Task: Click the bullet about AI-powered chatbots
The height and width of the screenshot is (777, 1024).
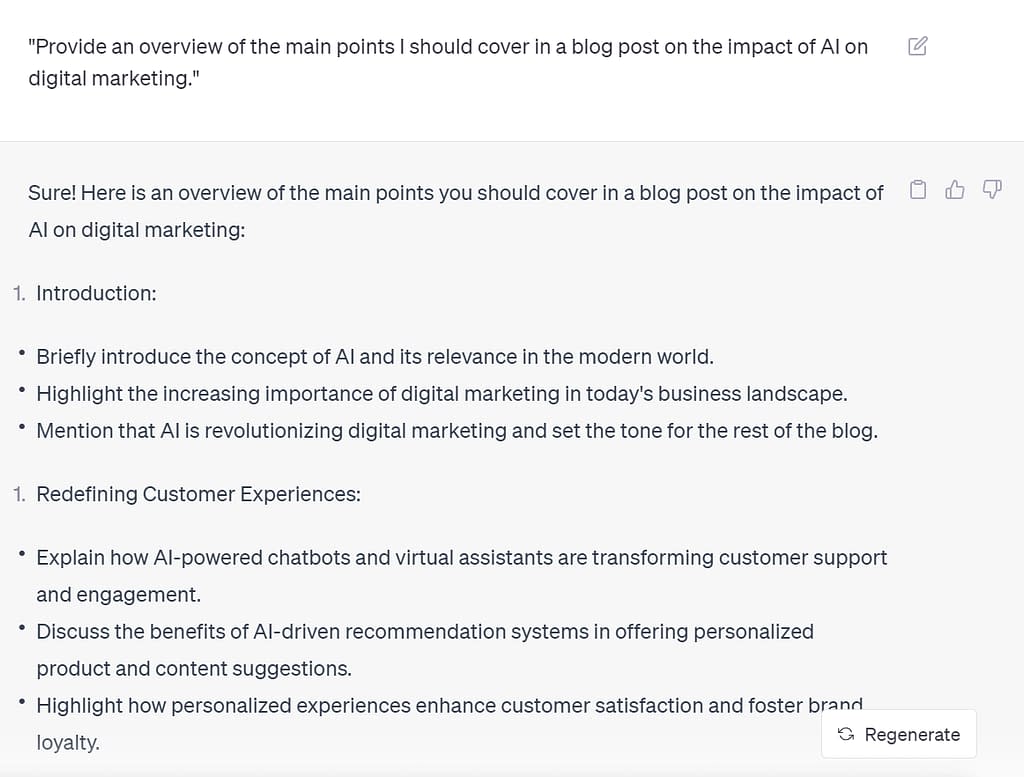Action: coord(461,558)
